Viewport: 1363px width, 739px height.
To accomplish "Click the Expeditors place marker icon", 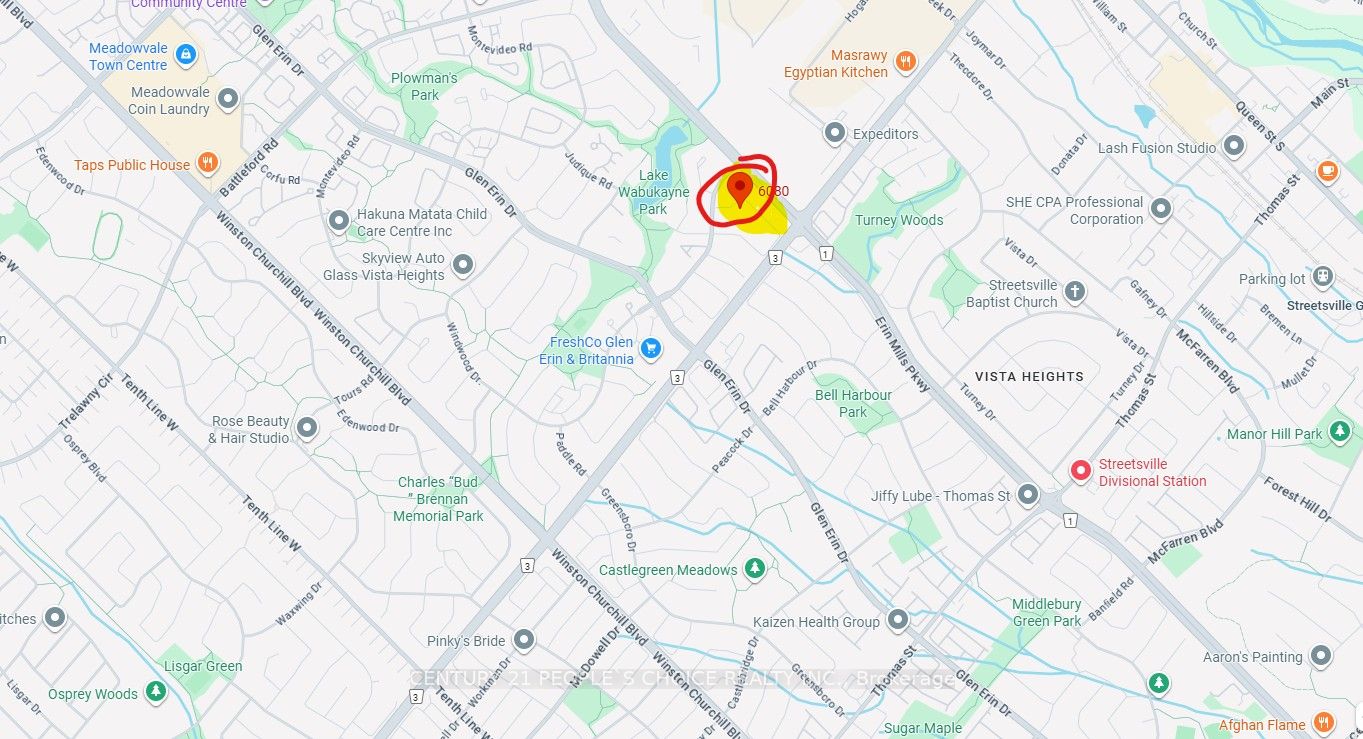I will 835,133.
